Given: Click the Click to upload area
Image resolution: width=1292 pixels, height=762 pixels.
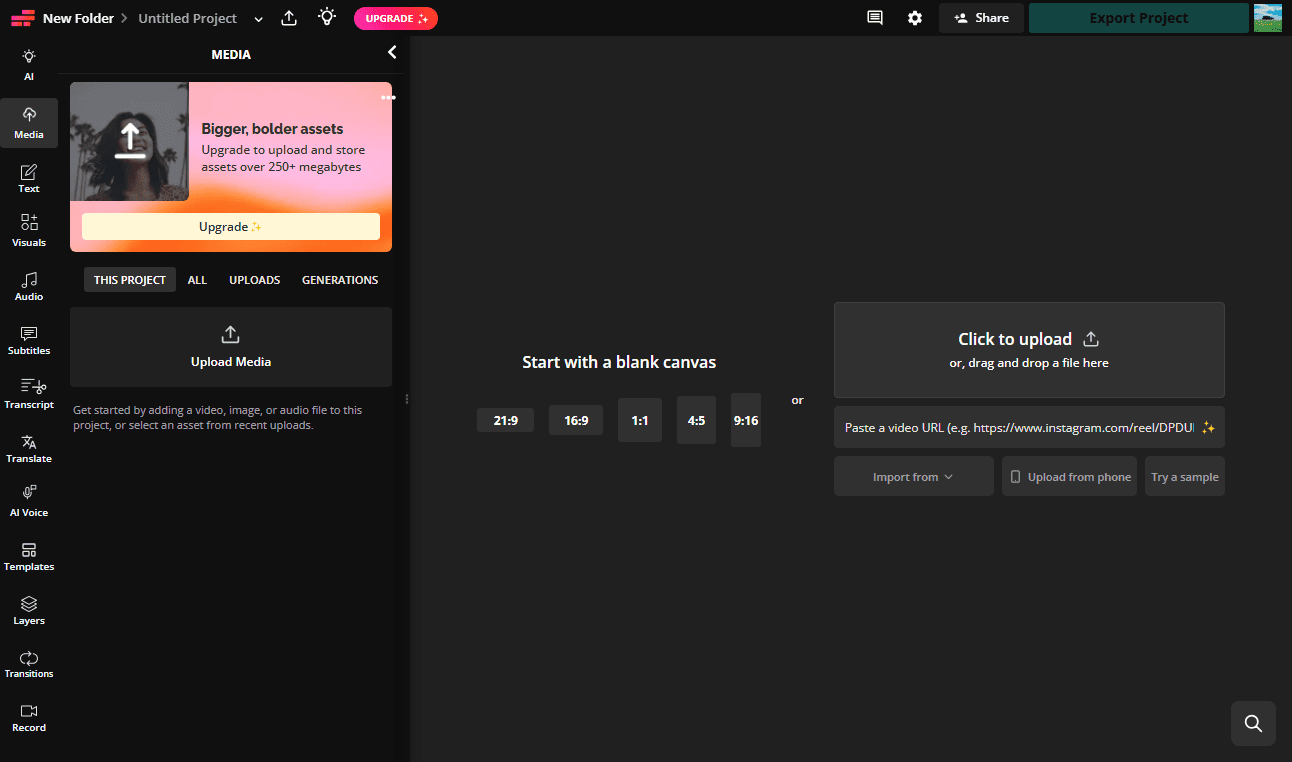Looking at the screenshot, I should click(1029, 350).
